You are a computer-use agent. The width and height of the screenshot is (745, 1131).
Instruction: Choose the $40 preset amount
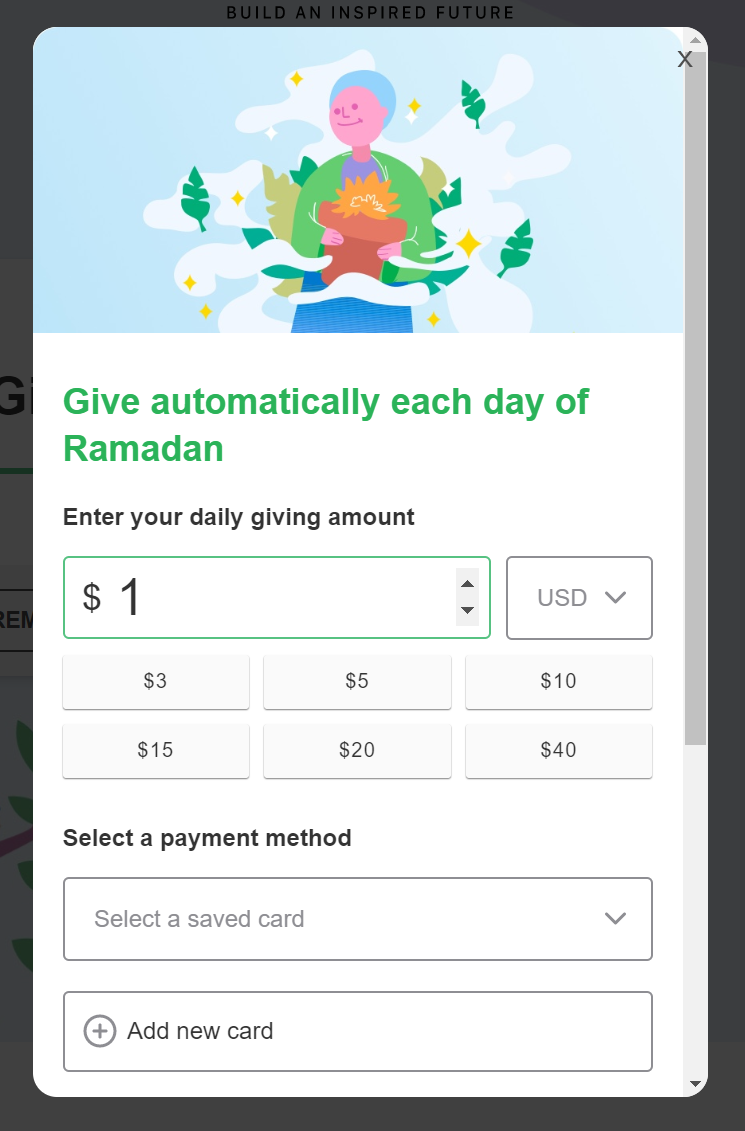(559, 751)
